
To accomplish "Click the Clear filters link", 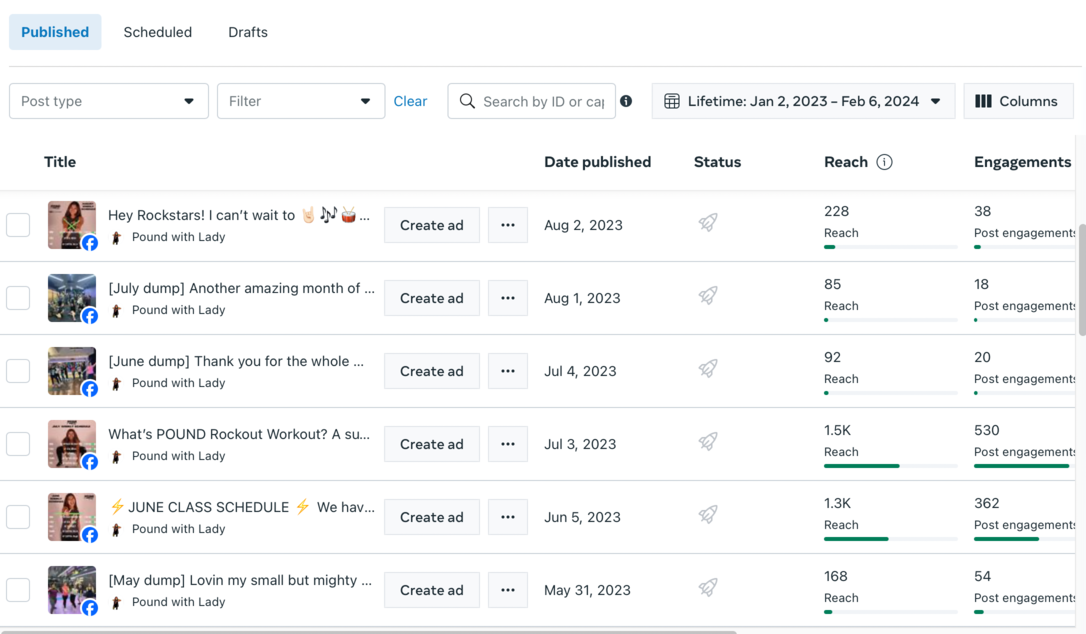I will [410, 101].
